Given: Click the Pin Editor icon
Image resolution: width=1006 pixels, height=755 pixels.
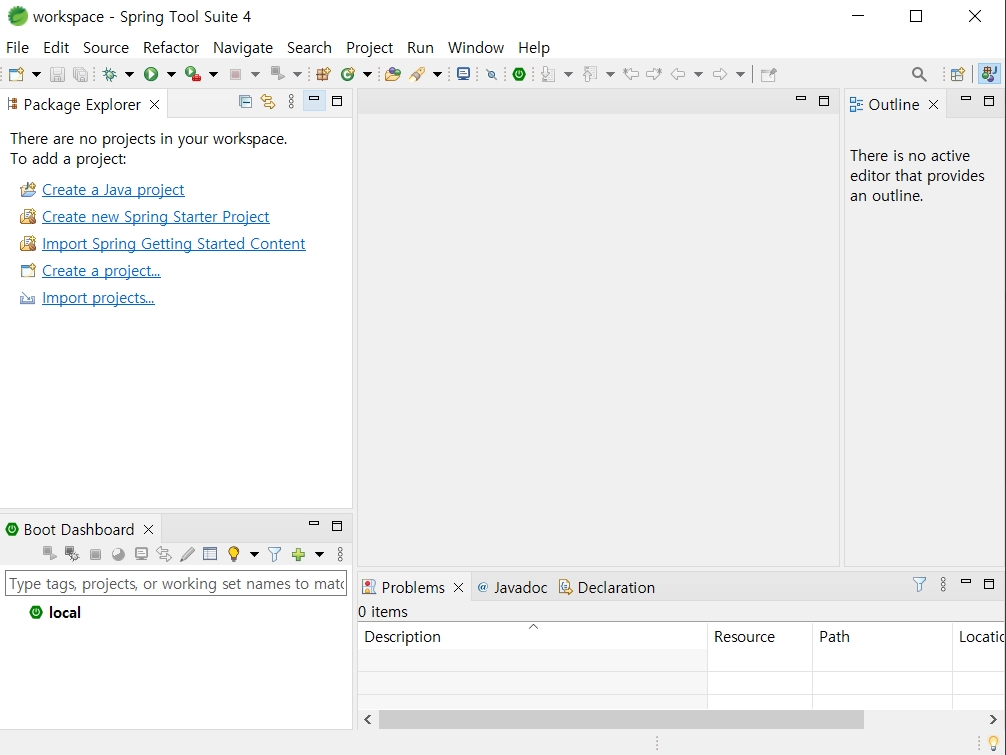Looking at the screenshot, I should click(x=768, y=74).
